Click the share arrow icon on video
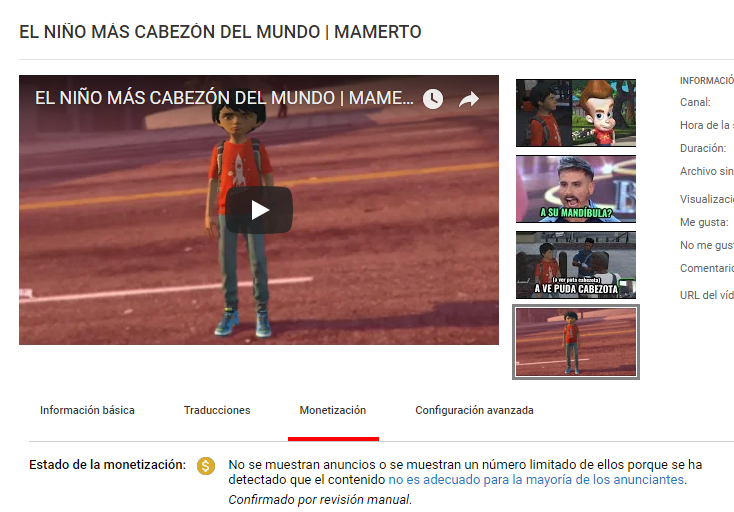This screenshot has height=512, width=734. click(469, 99)
